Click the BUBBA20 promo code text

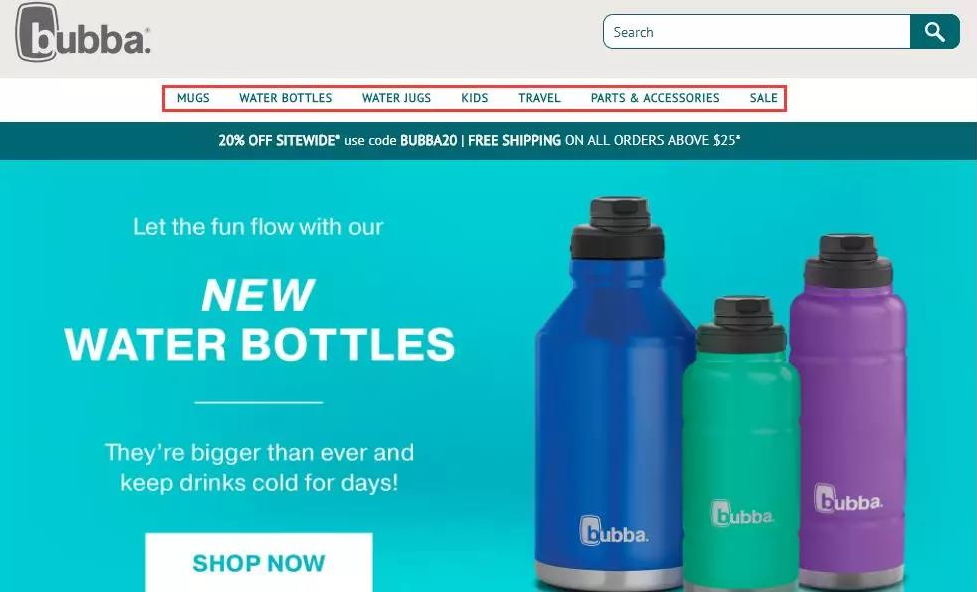tap(429, 141)
